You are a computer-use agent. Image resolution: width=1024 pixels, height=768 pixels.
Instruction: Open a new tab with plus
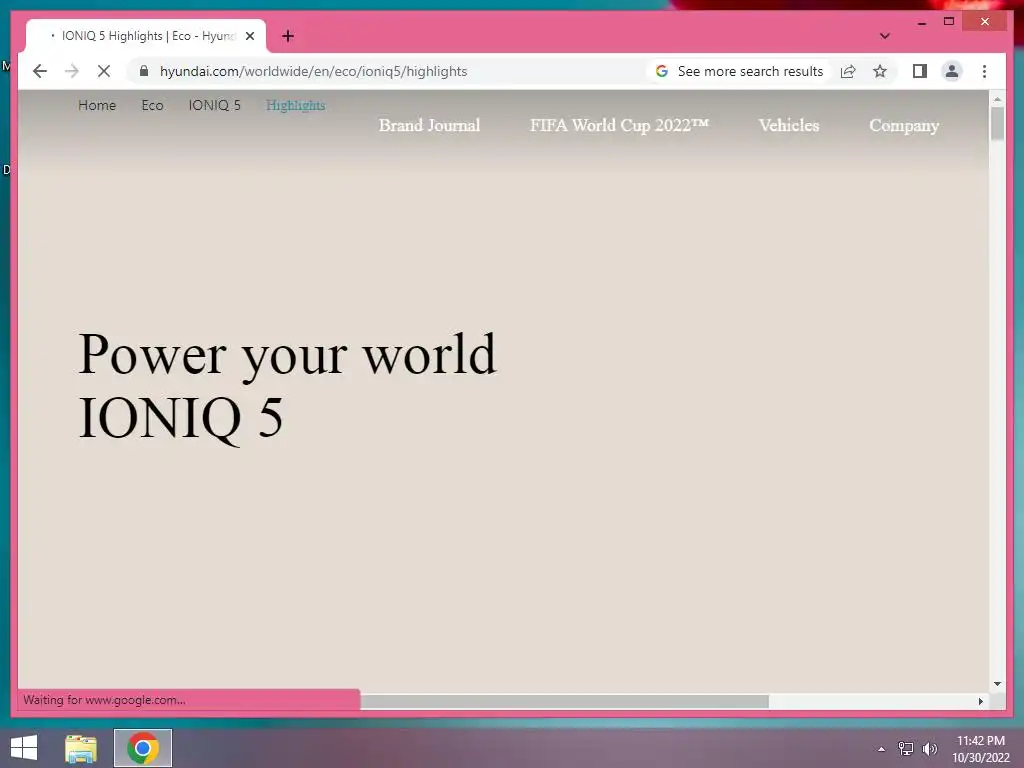click(288, 36)
